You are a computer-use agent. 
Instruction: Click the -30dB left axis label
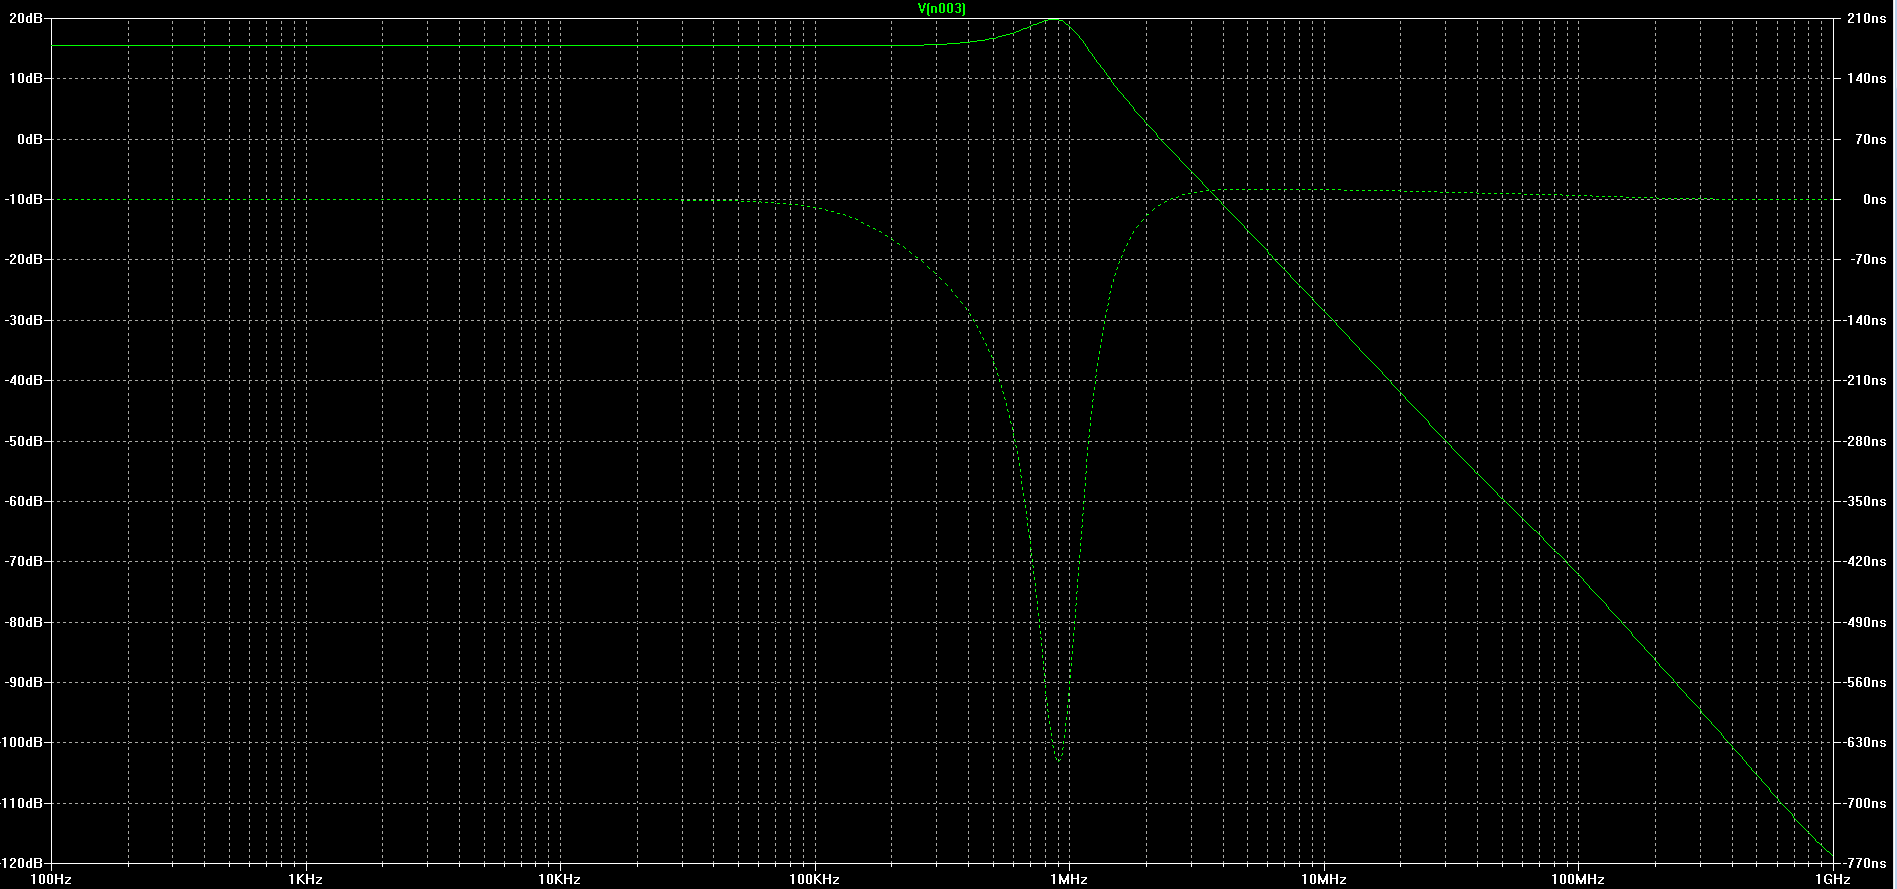(23, 320)
